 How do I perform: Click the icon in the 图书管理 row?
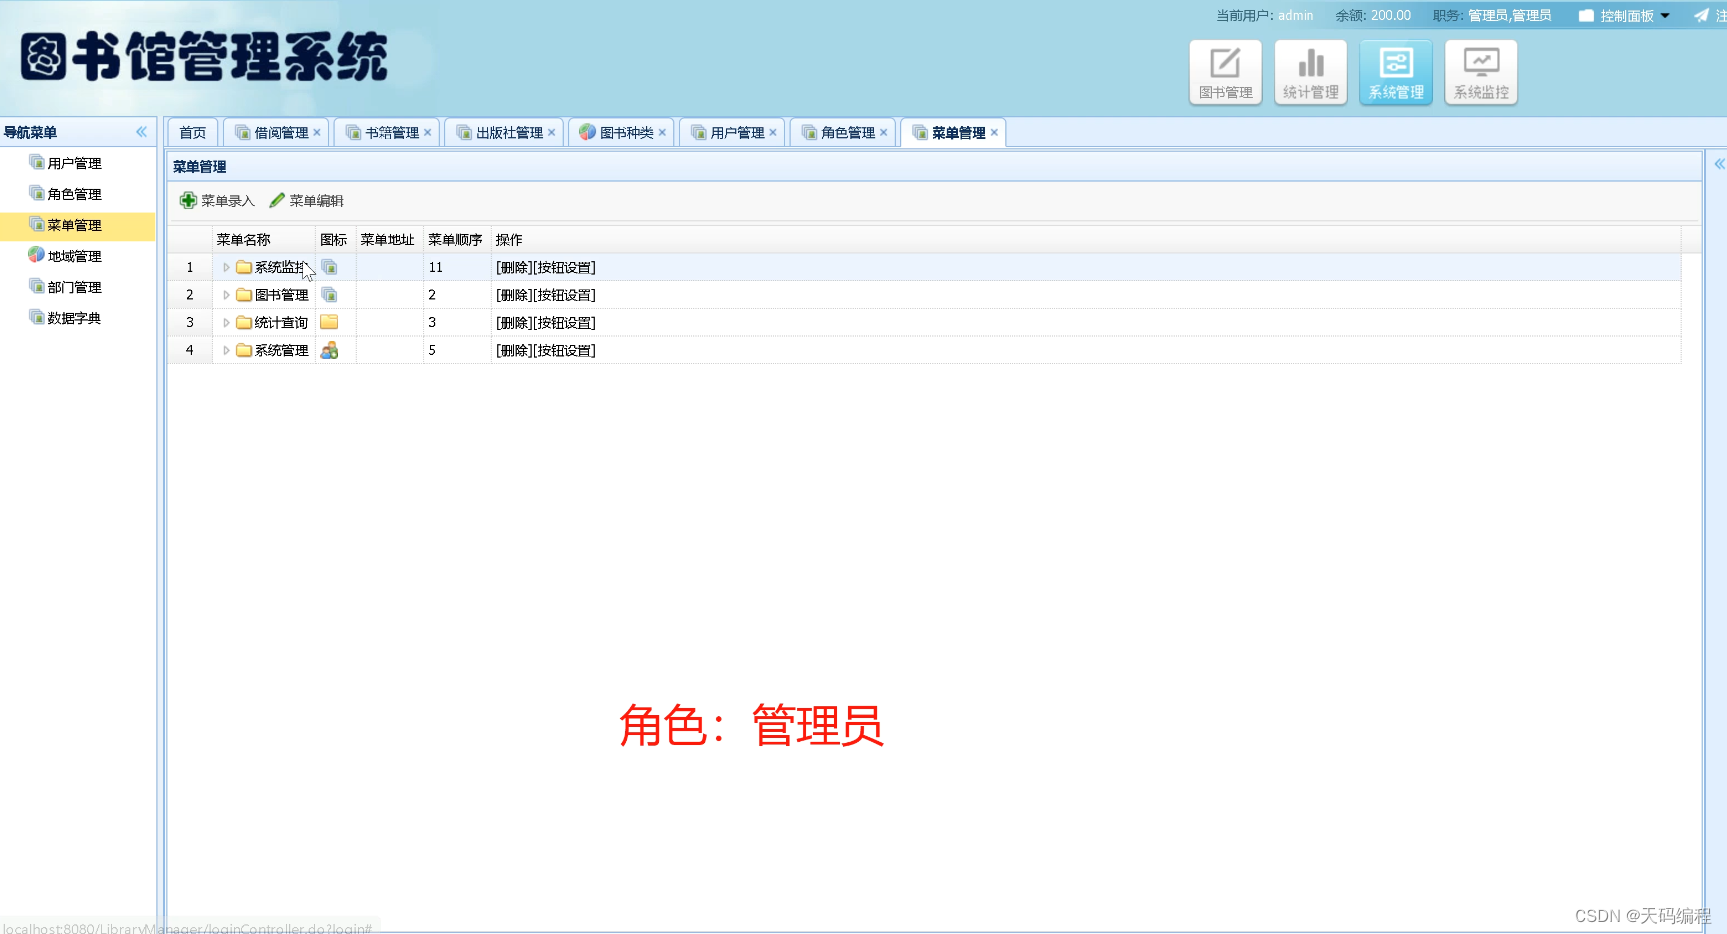(x=329, y=295)
